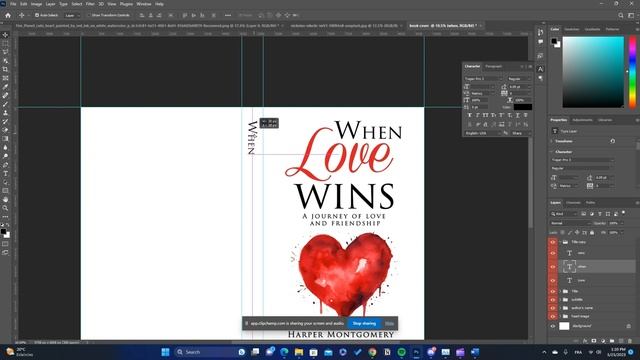Screen dimensions: 640x360
Task: Click the reset transform icon in Properties
Action: pyautogui.click(x=613, y=141)
